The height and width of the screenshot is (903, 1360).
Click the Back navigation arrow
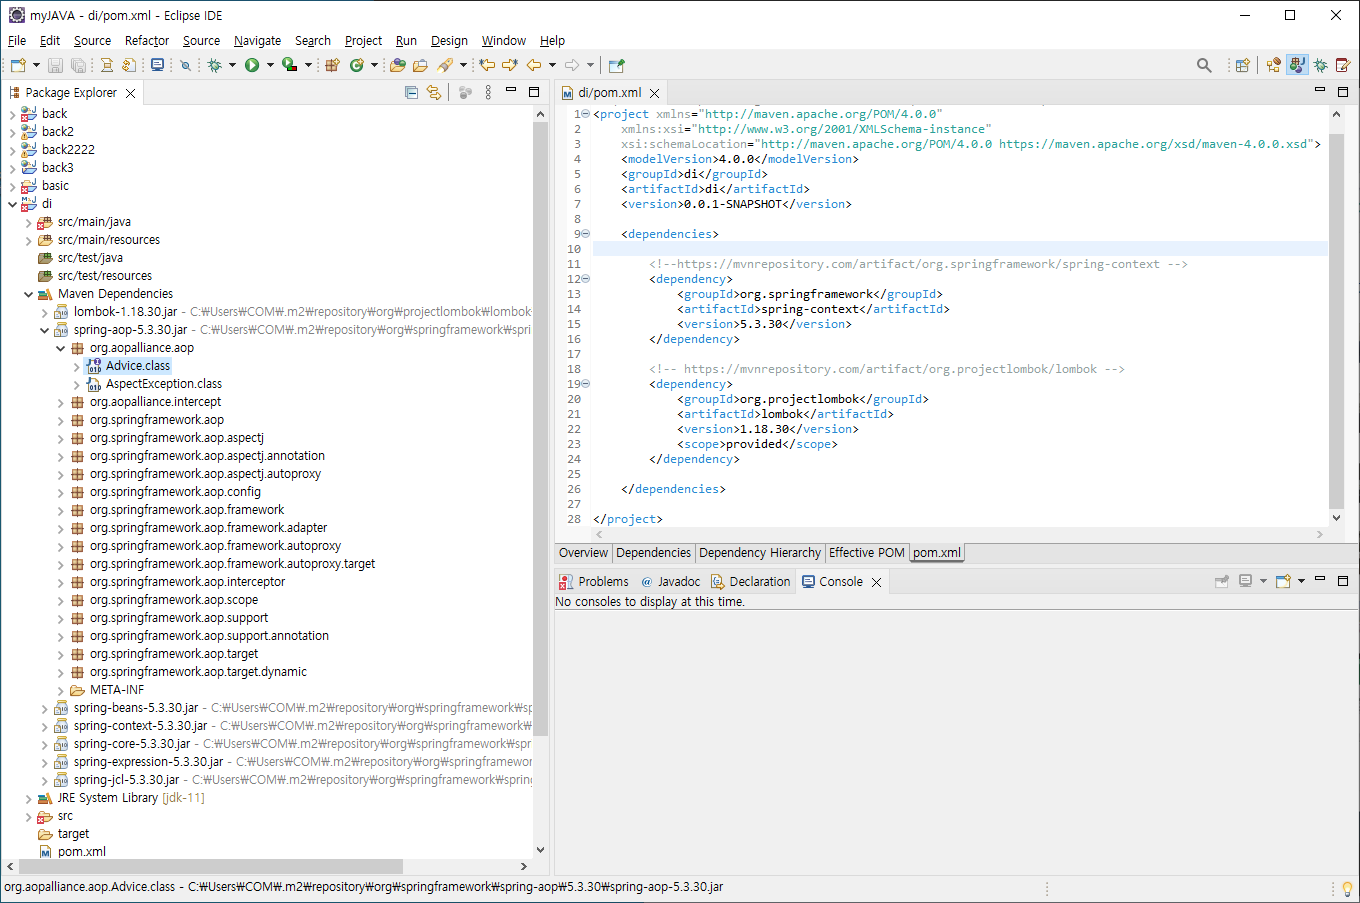534,65
